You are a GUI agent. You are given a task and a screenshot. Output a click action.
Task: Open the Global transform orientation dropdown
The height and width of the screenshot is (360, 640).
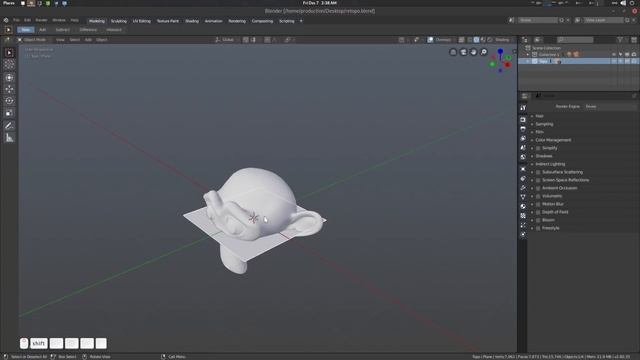(228, 40)
